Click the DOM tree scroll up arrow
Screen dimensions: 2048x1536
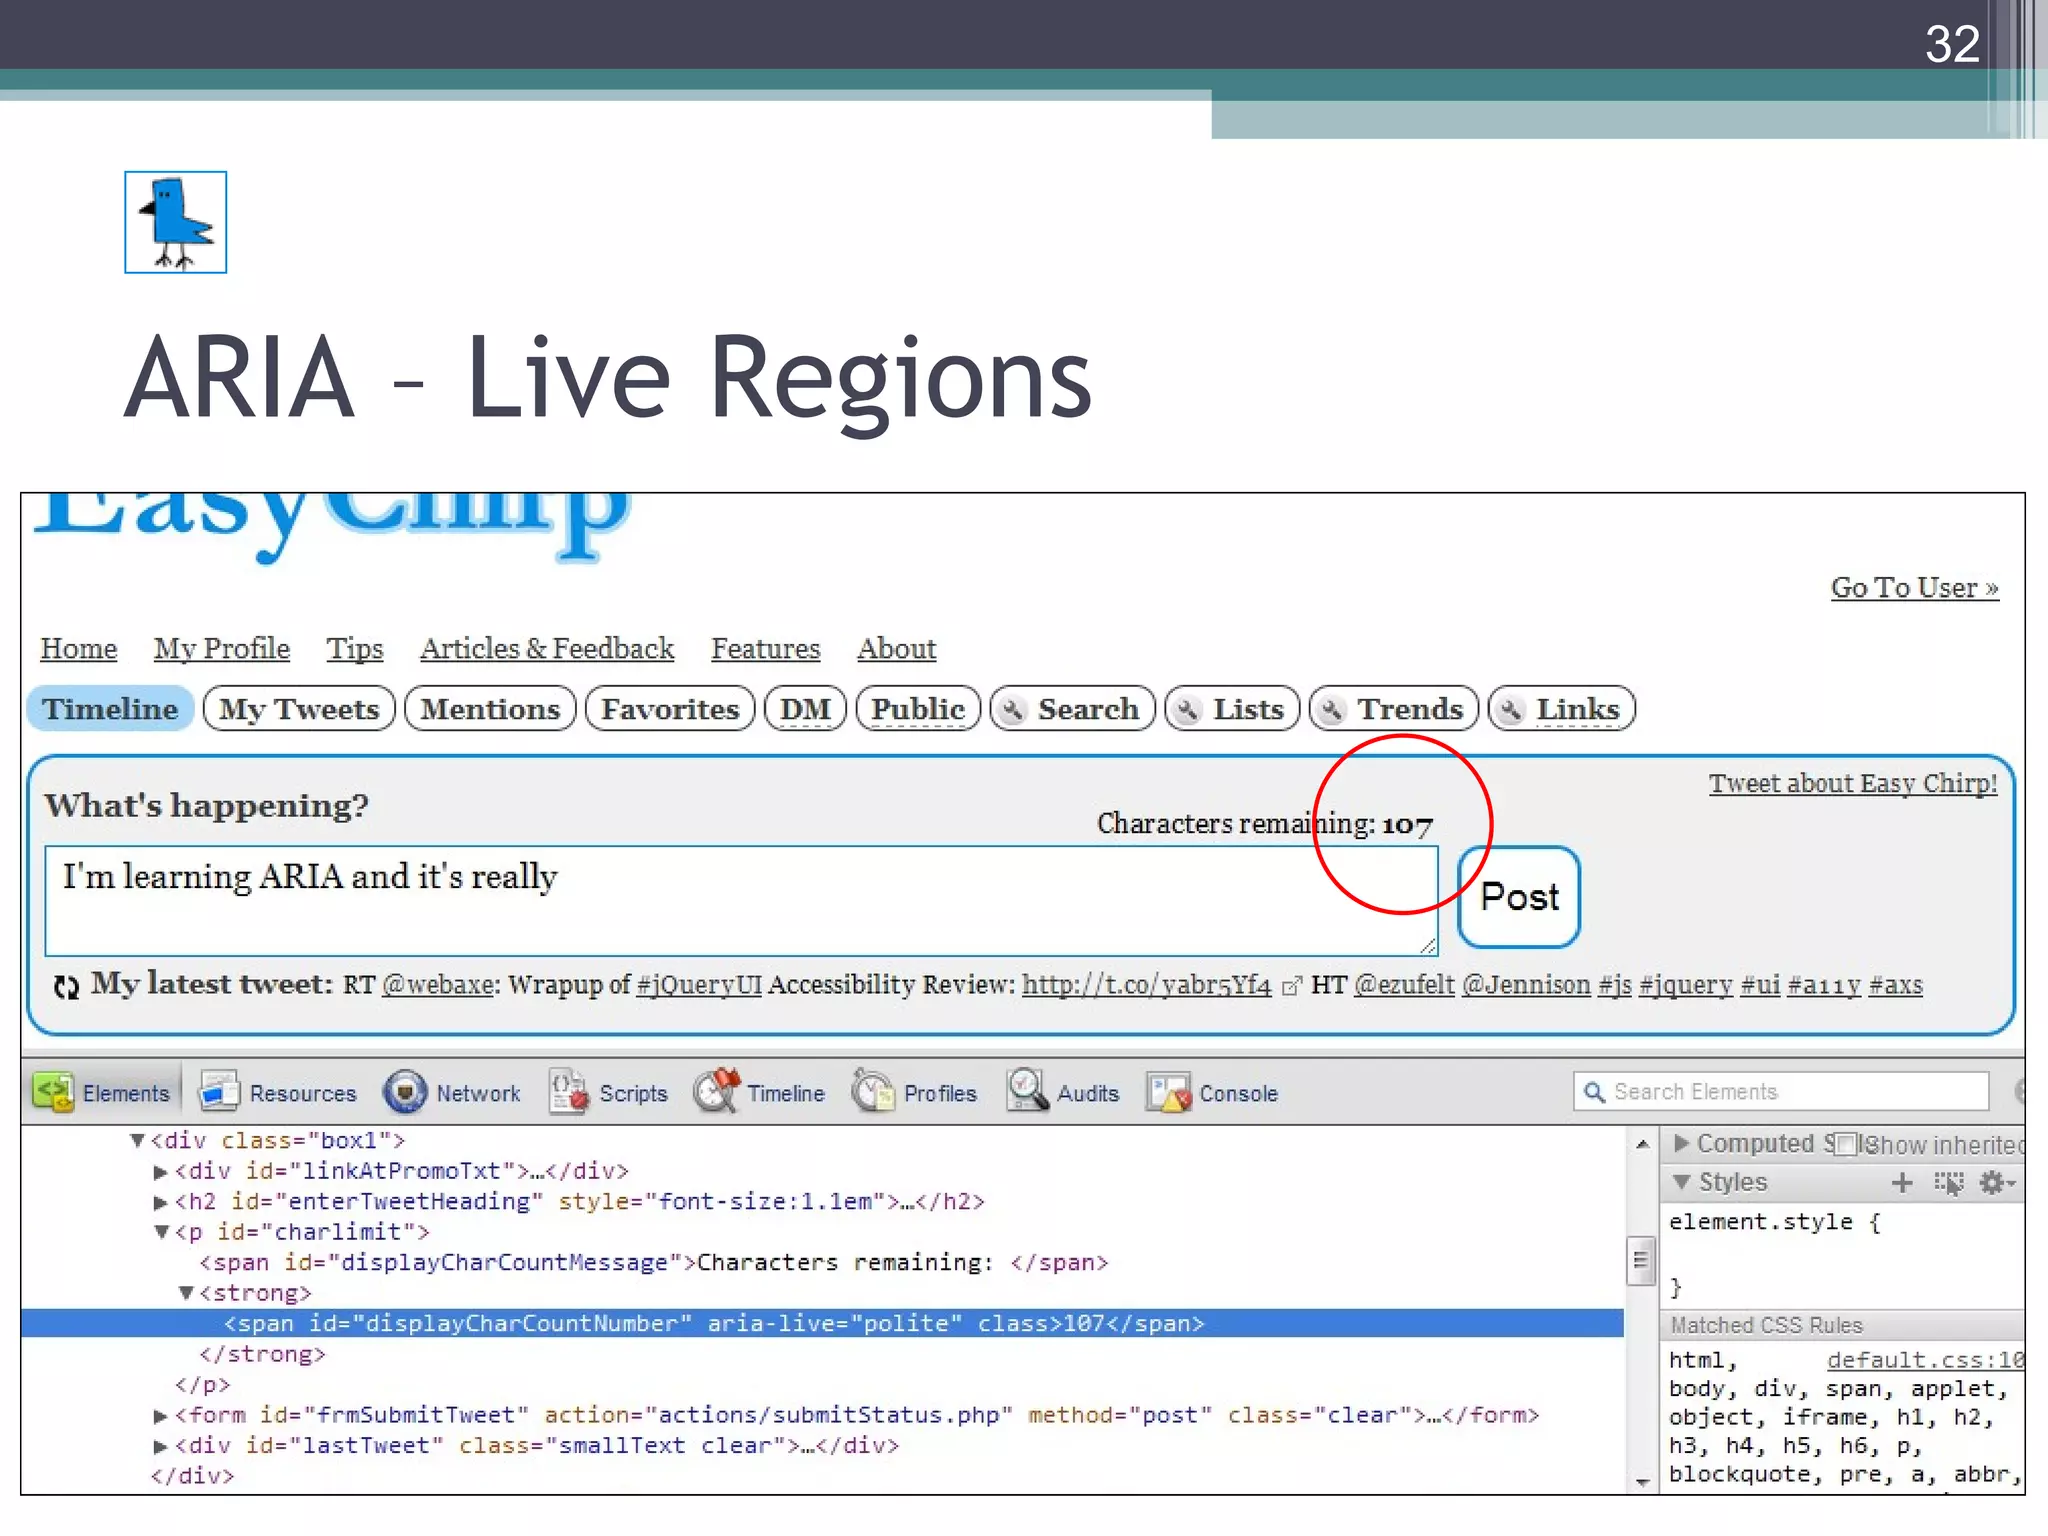[1642, 1144]
